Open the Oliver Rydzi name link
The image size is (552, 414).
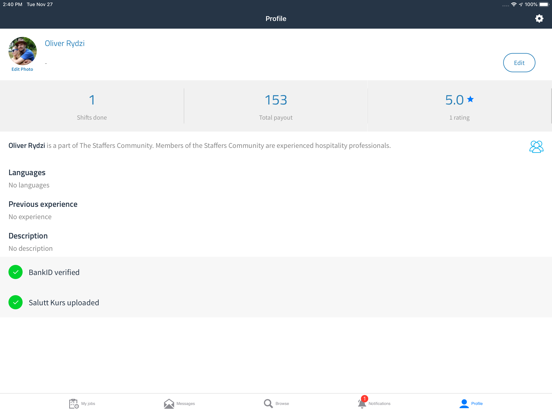click(64, 43)
